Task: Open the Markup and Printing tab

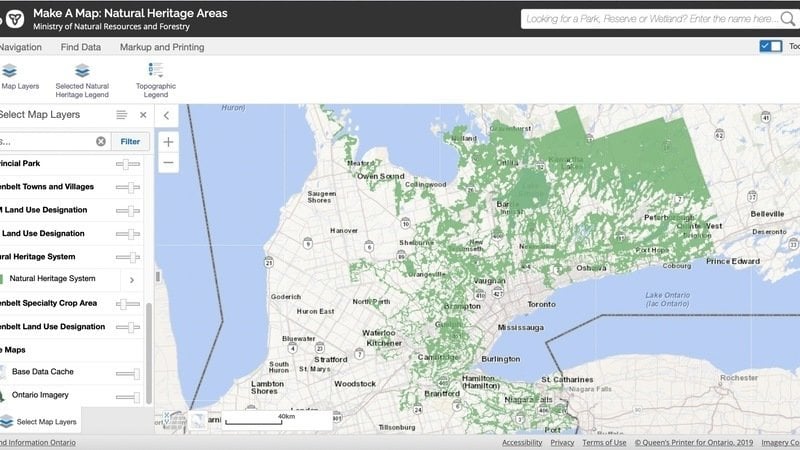Action: pyautogui.click(x=162, y=47)
